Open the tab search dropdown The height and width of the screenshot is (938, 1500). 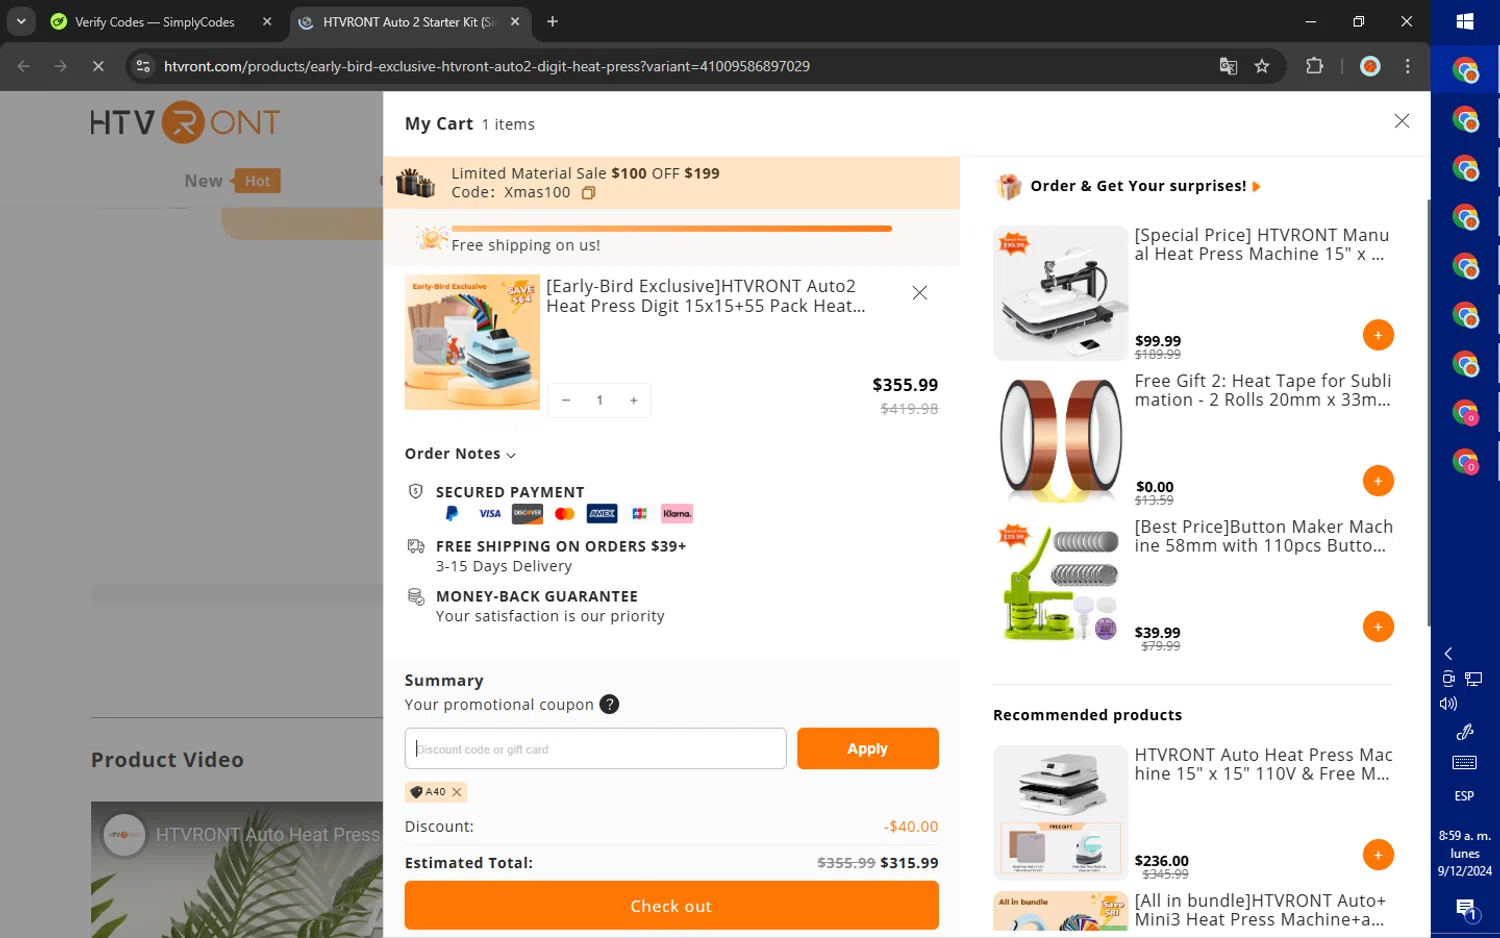[20, 21]
